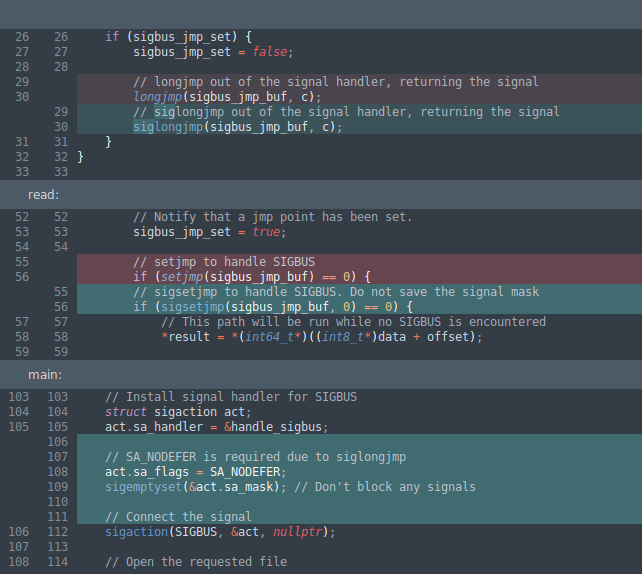Click the "act.sa_handler = &handle_sigbus;" line

[216, 427]
